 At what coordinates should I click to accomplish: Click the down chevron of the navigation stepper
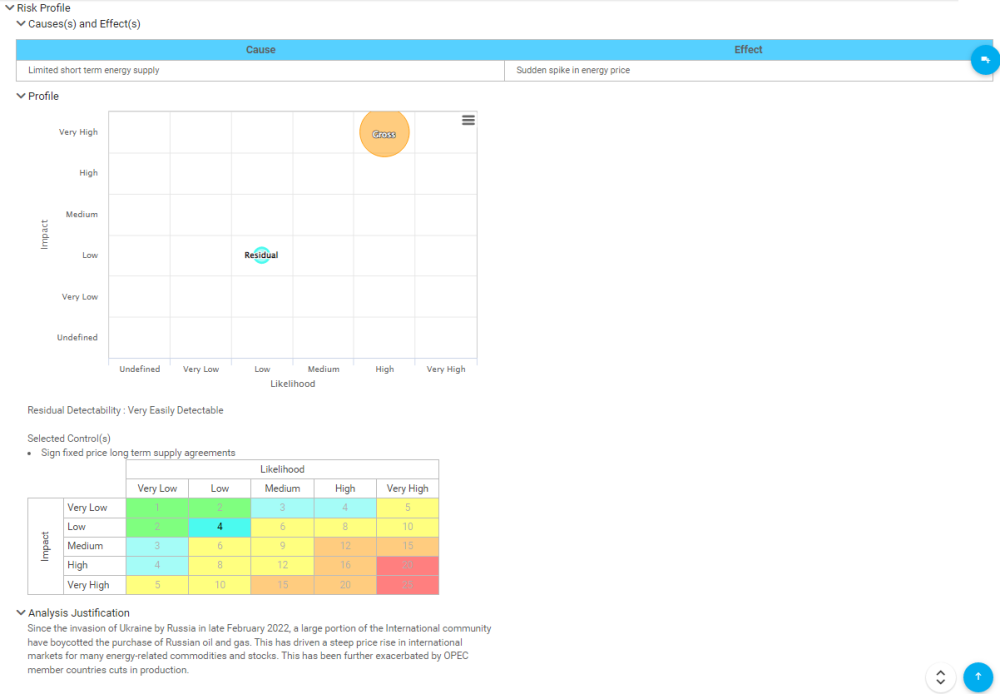pyautogui.click(x=940, y=682)
